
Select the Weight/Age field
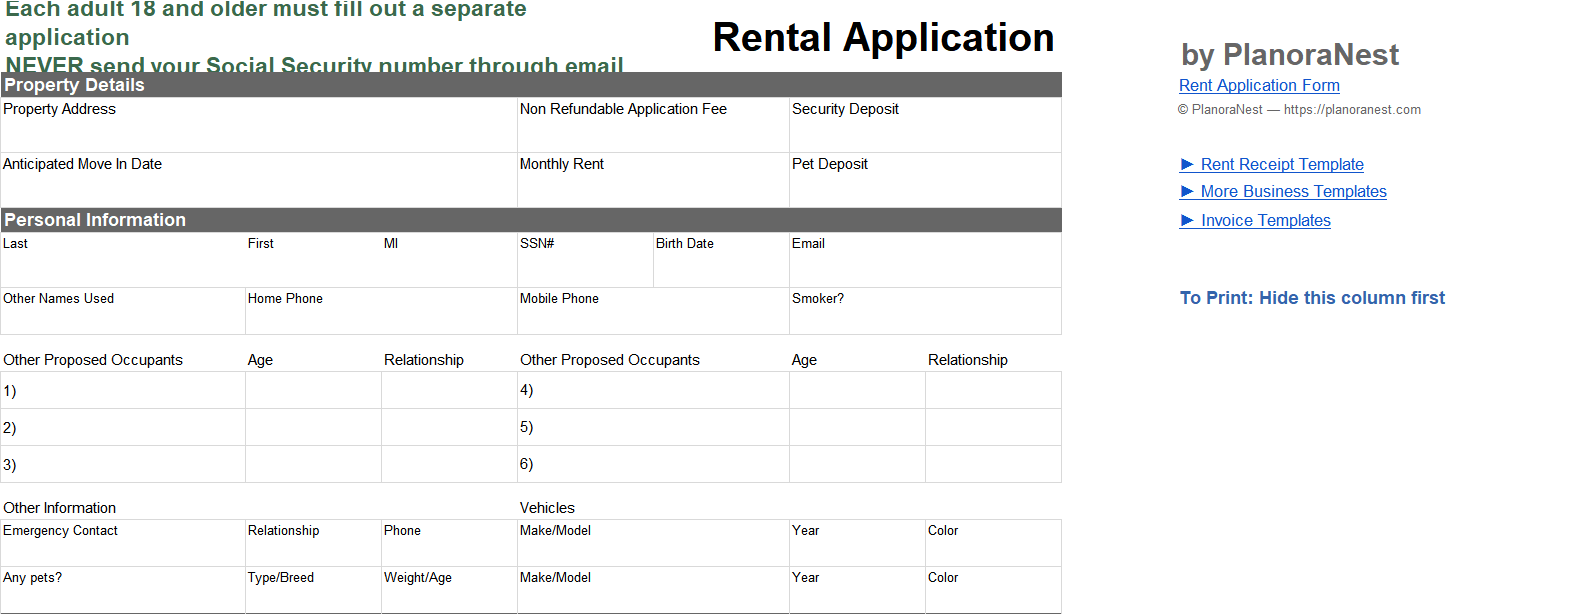pyautogui.click(x=449, y=590)
